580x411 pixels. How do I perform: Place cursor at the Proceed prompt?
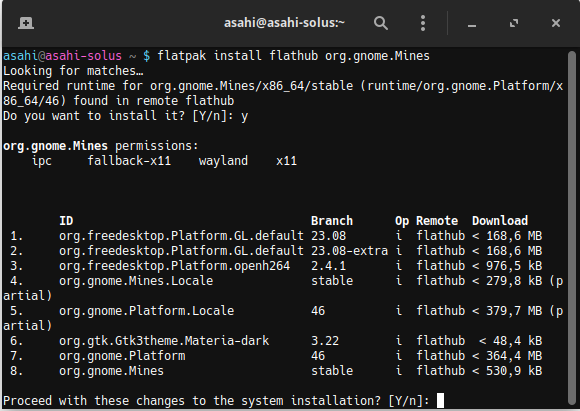click(x=440, y=401)
